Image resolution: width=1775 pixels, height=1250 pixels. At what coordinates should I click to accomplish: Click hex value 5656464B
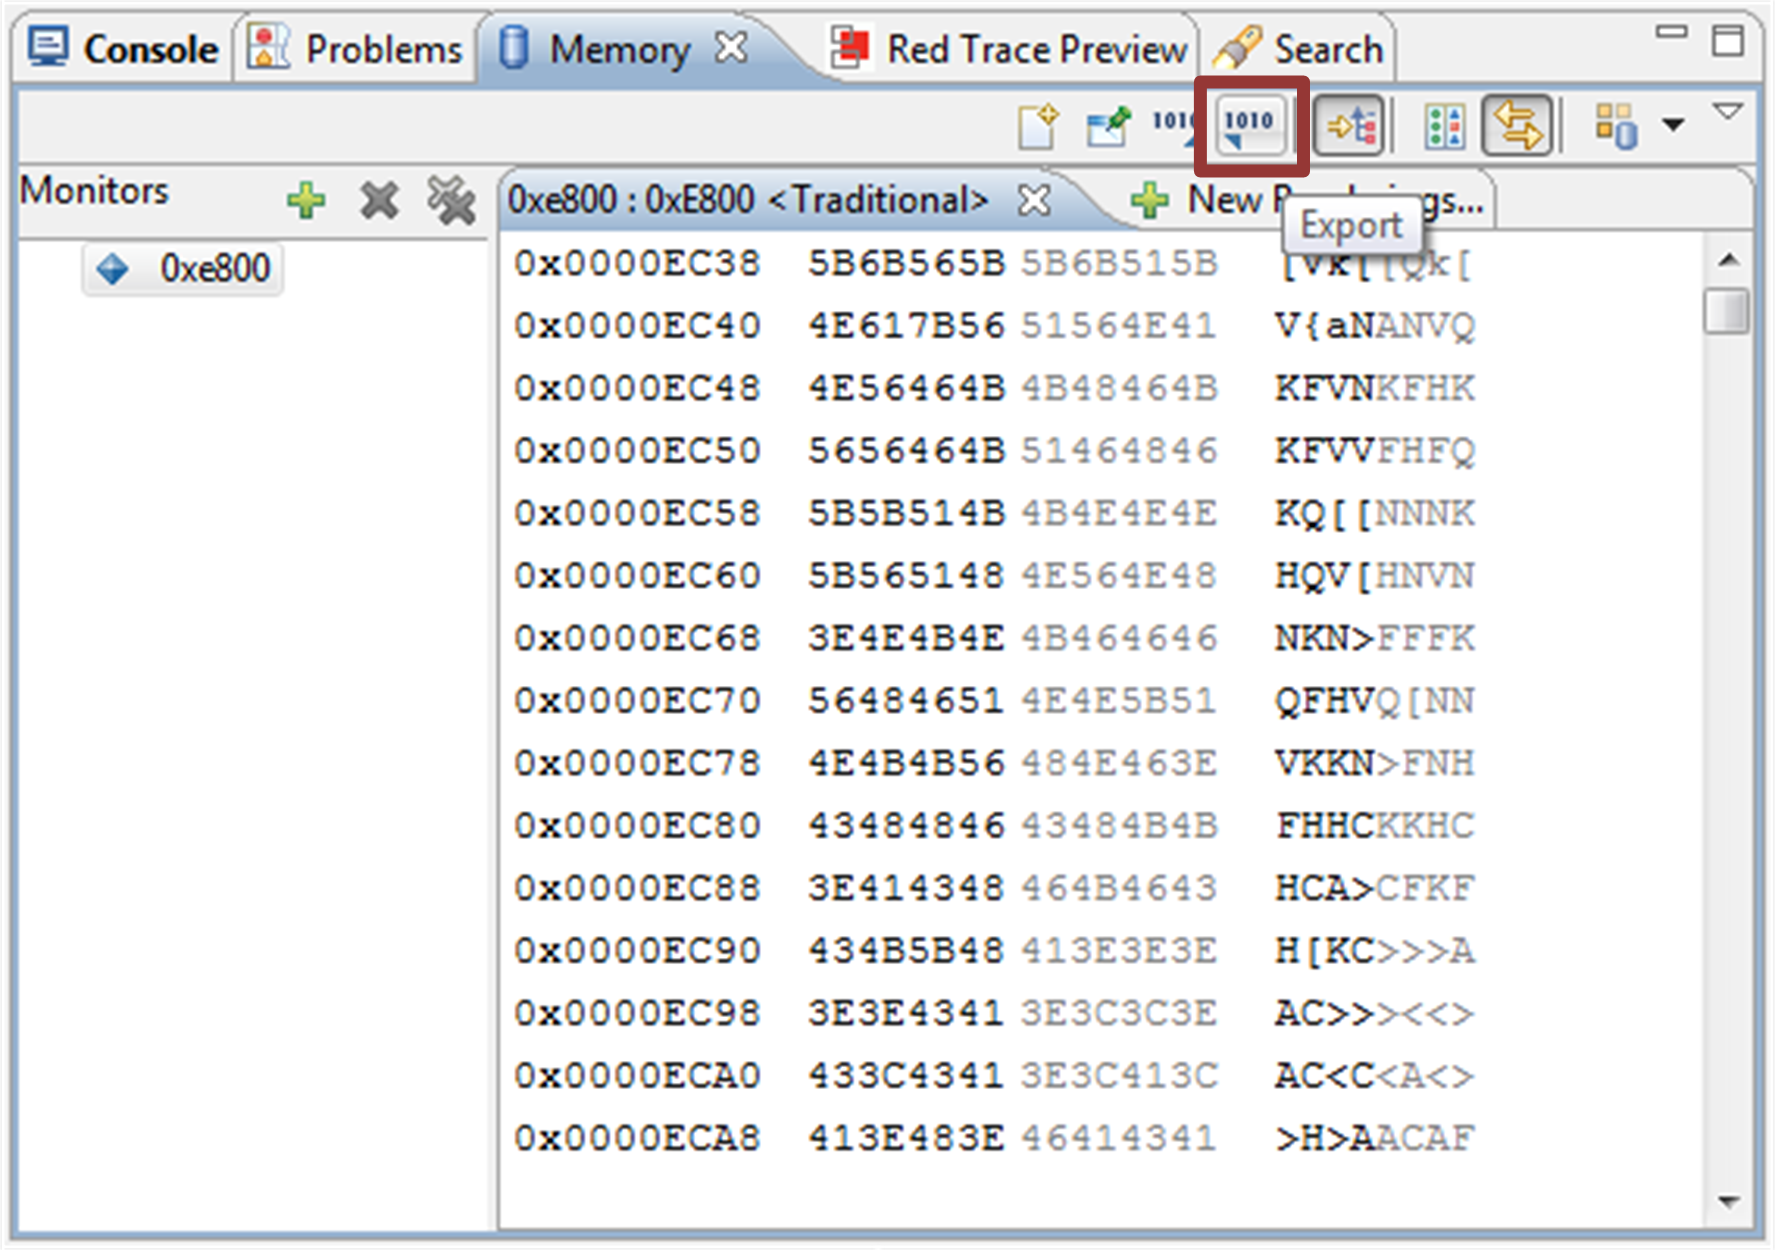tap(906, 451)
